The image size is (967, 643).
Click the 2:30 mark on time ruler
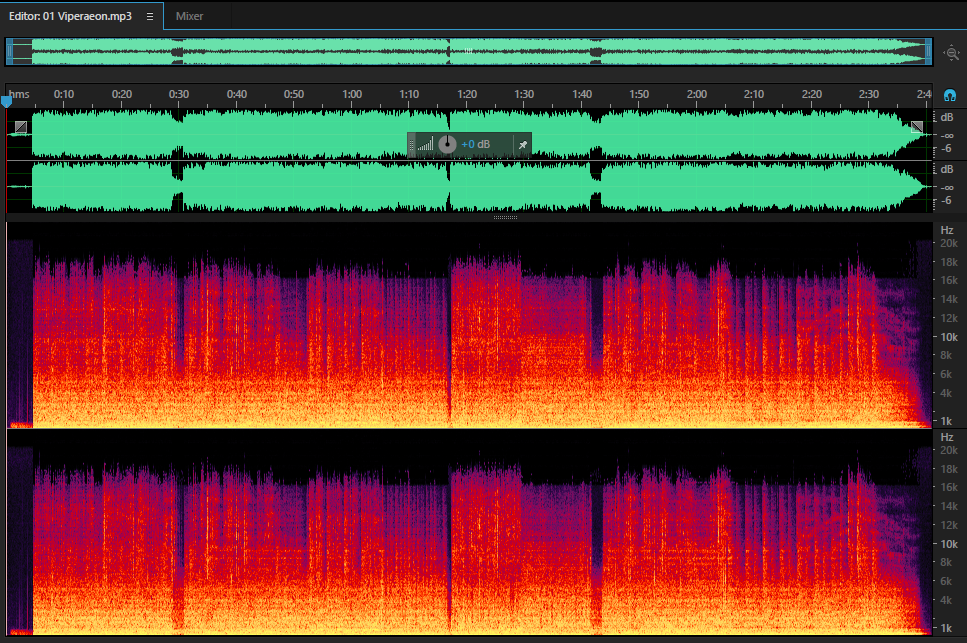(x=869, y=94)
